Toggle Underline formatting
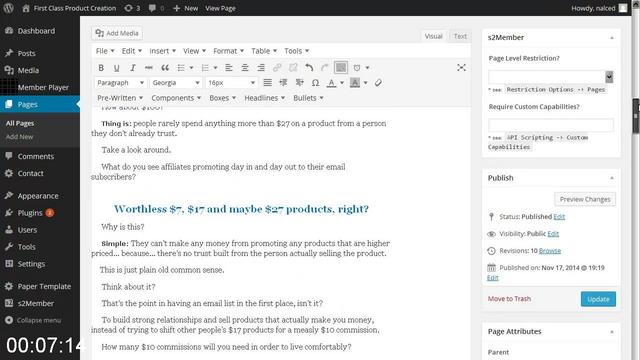 117,68
